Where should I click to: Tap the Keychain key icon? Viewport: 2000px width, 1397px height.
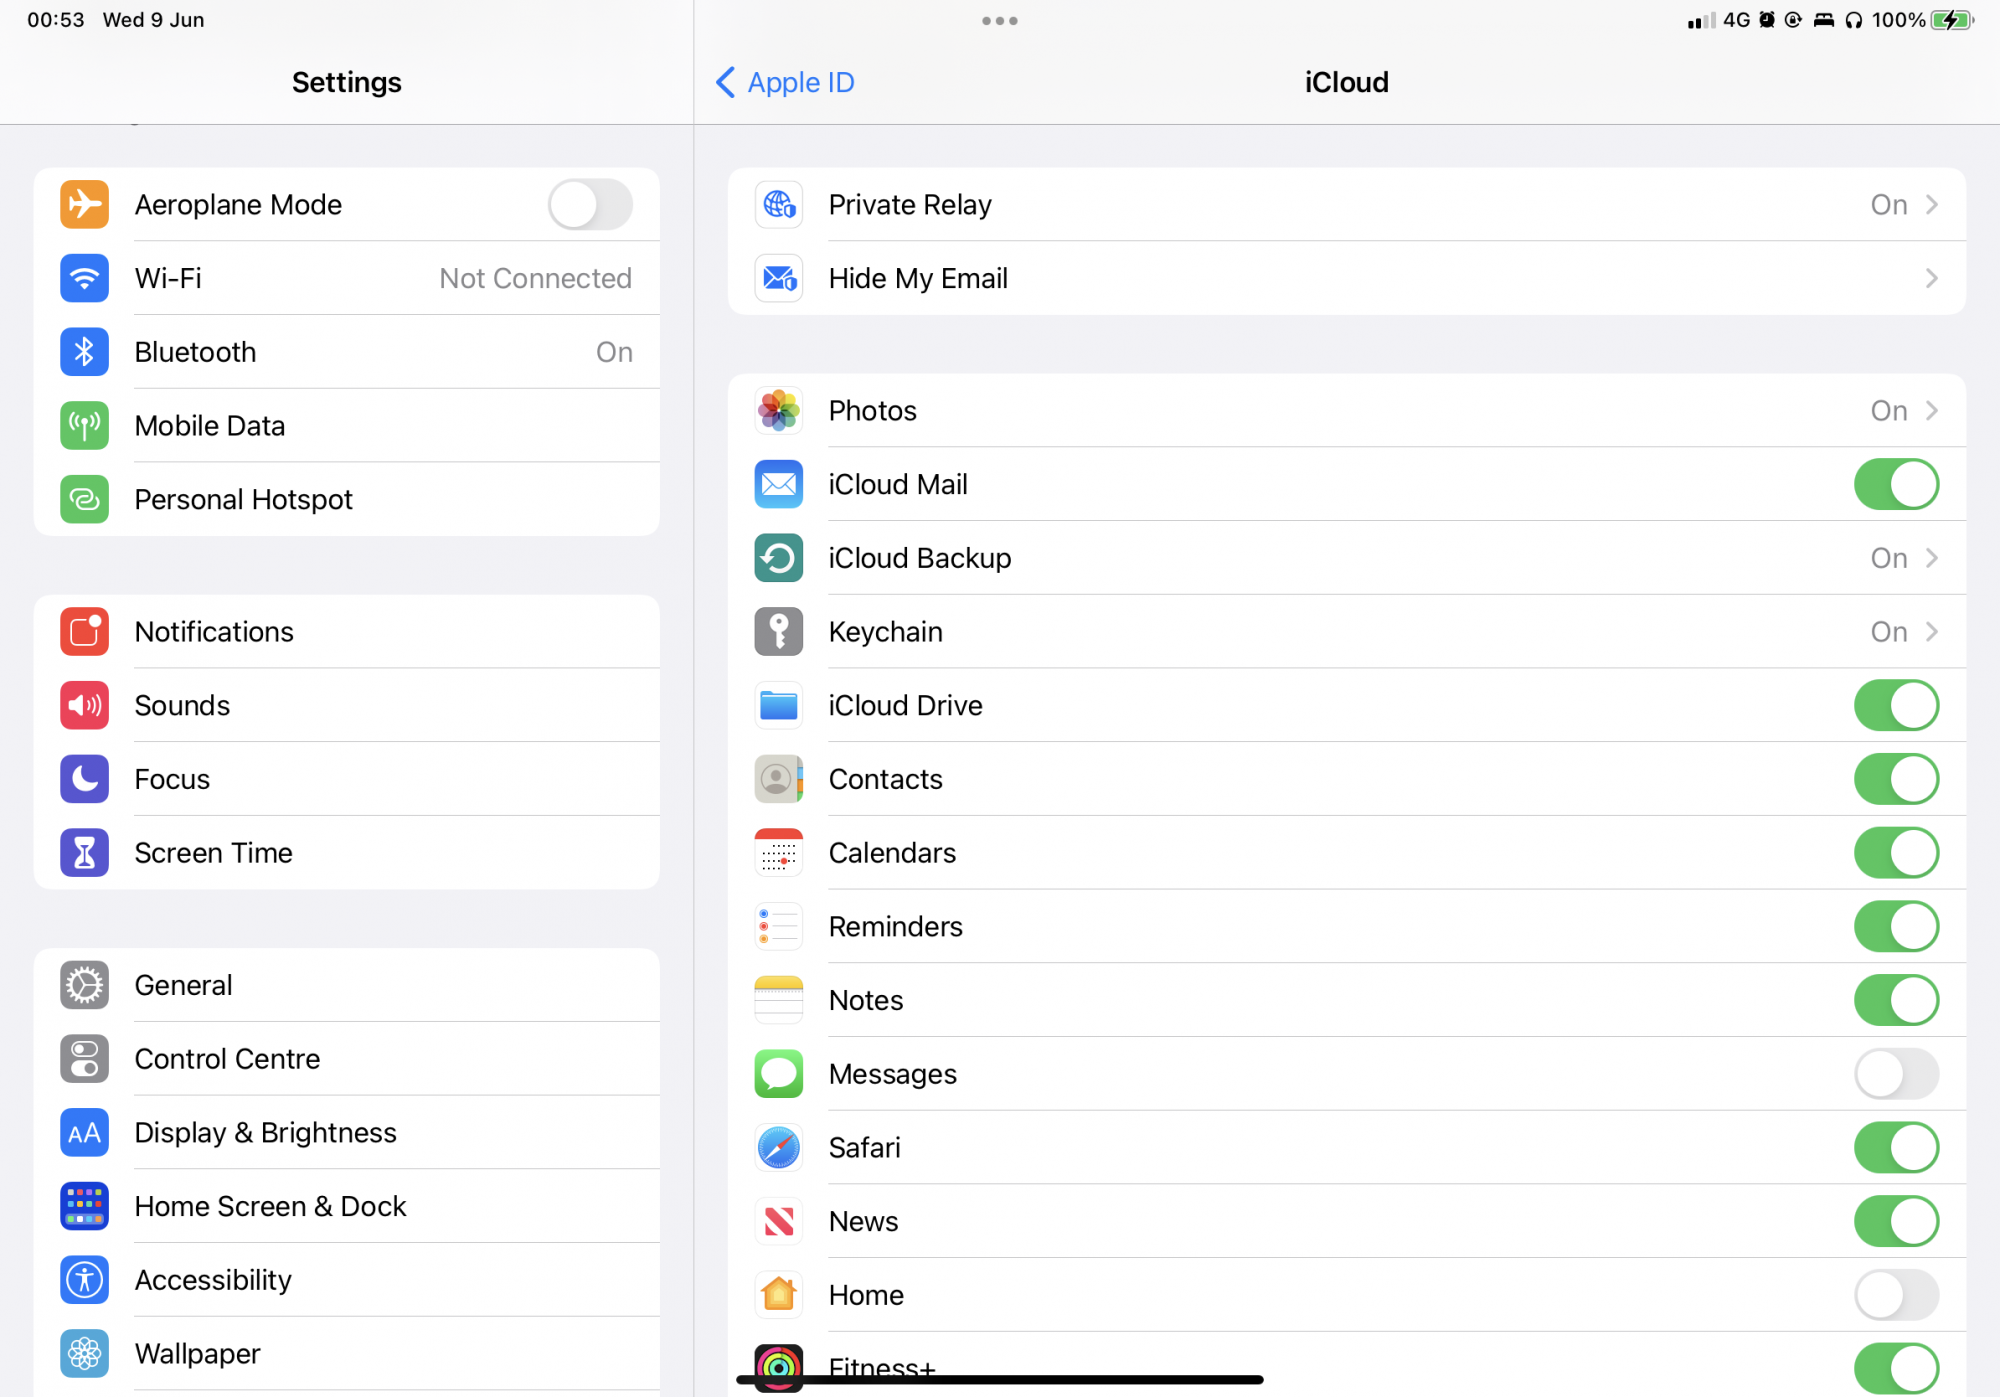pos(779,632)
